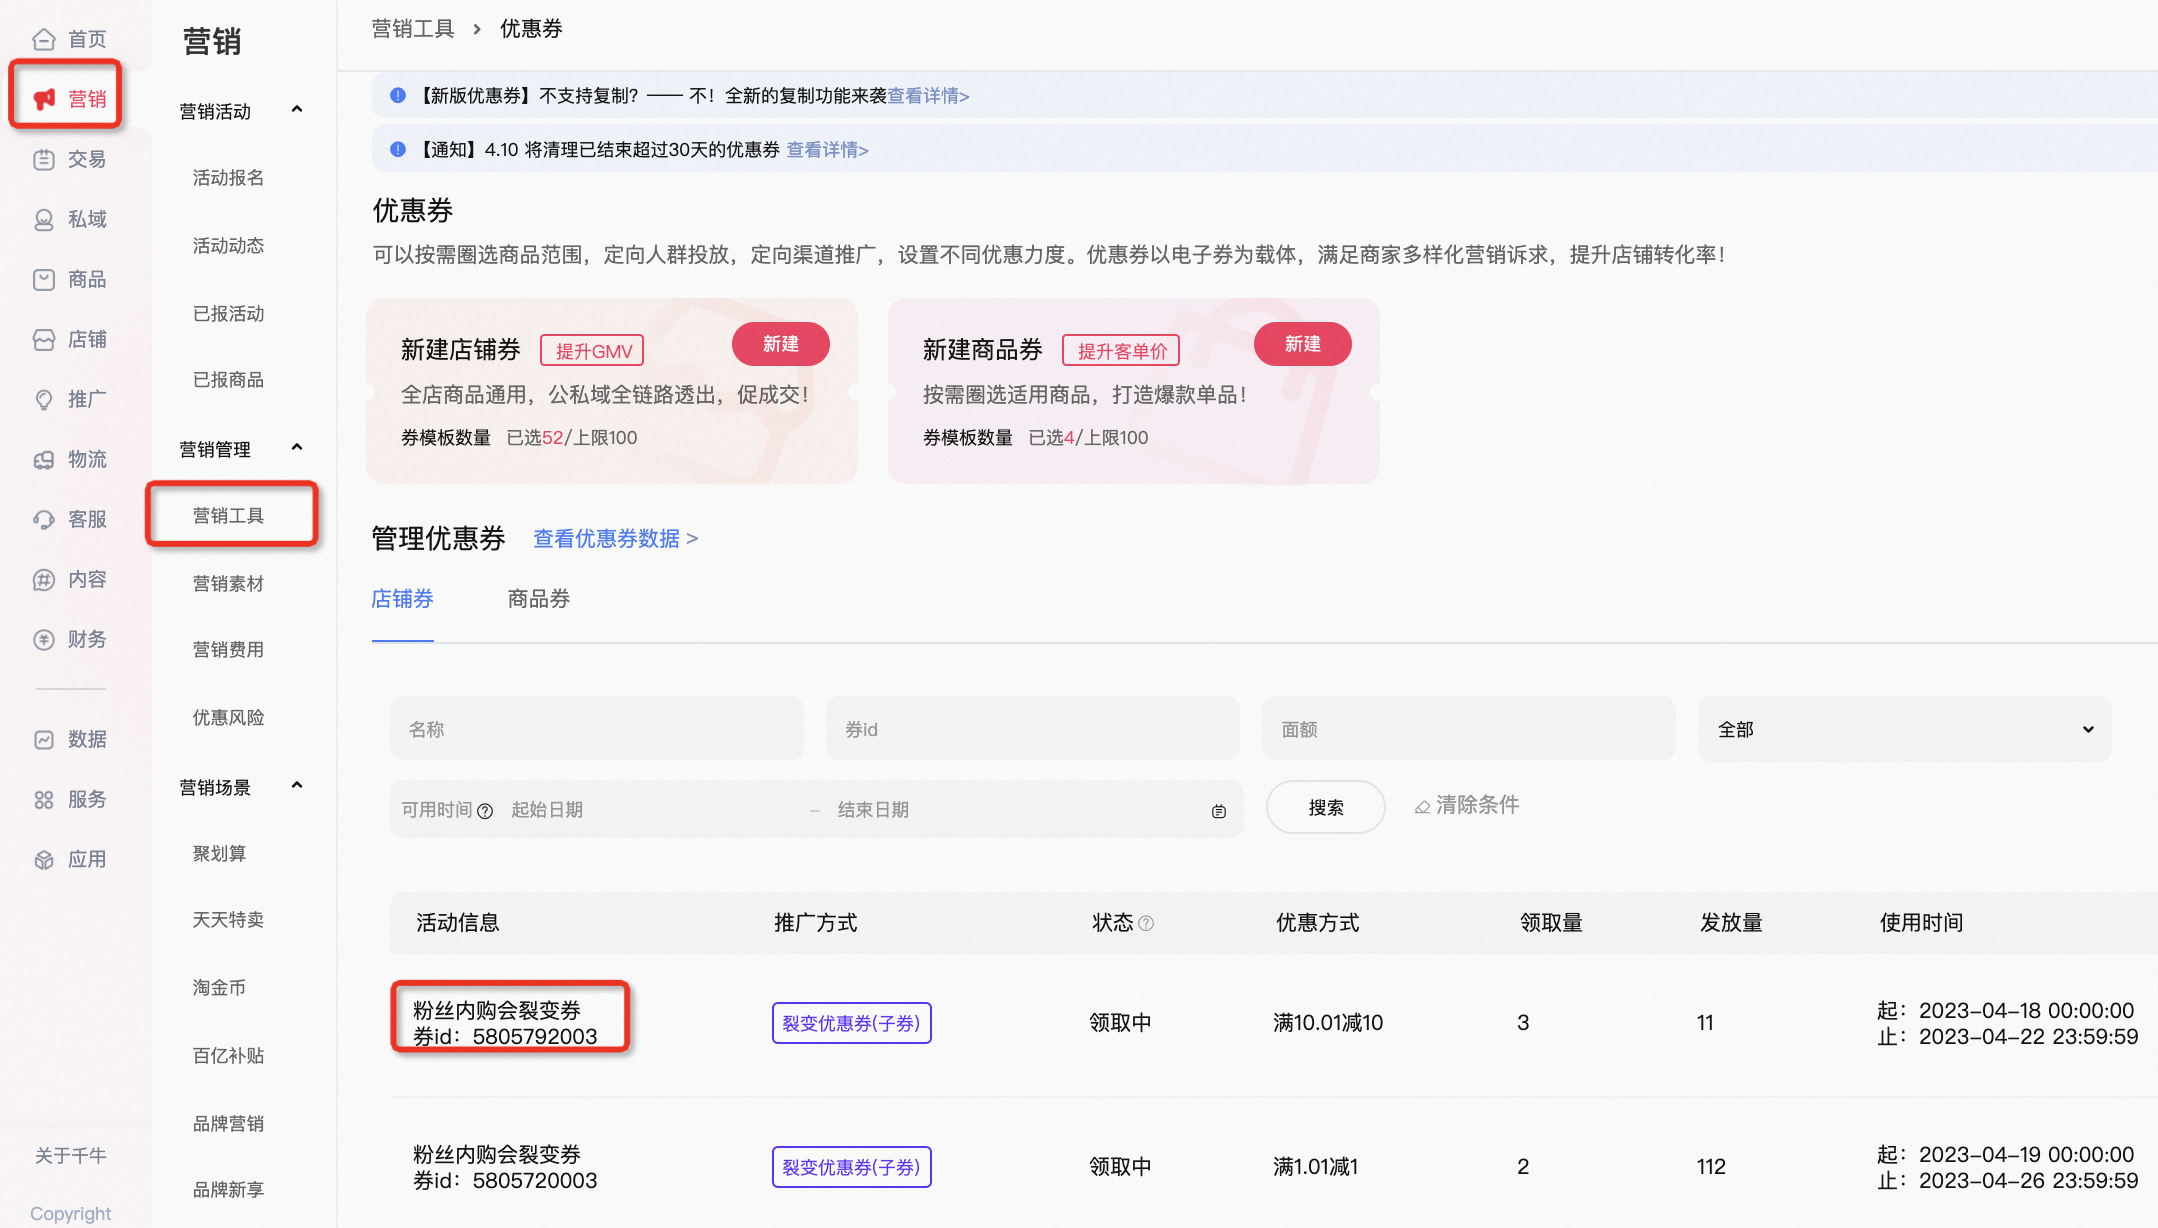The image size is (2158, 1228).
Task: Open 百亿补贴 in the menu
Action: click(x=228, y=1056)
